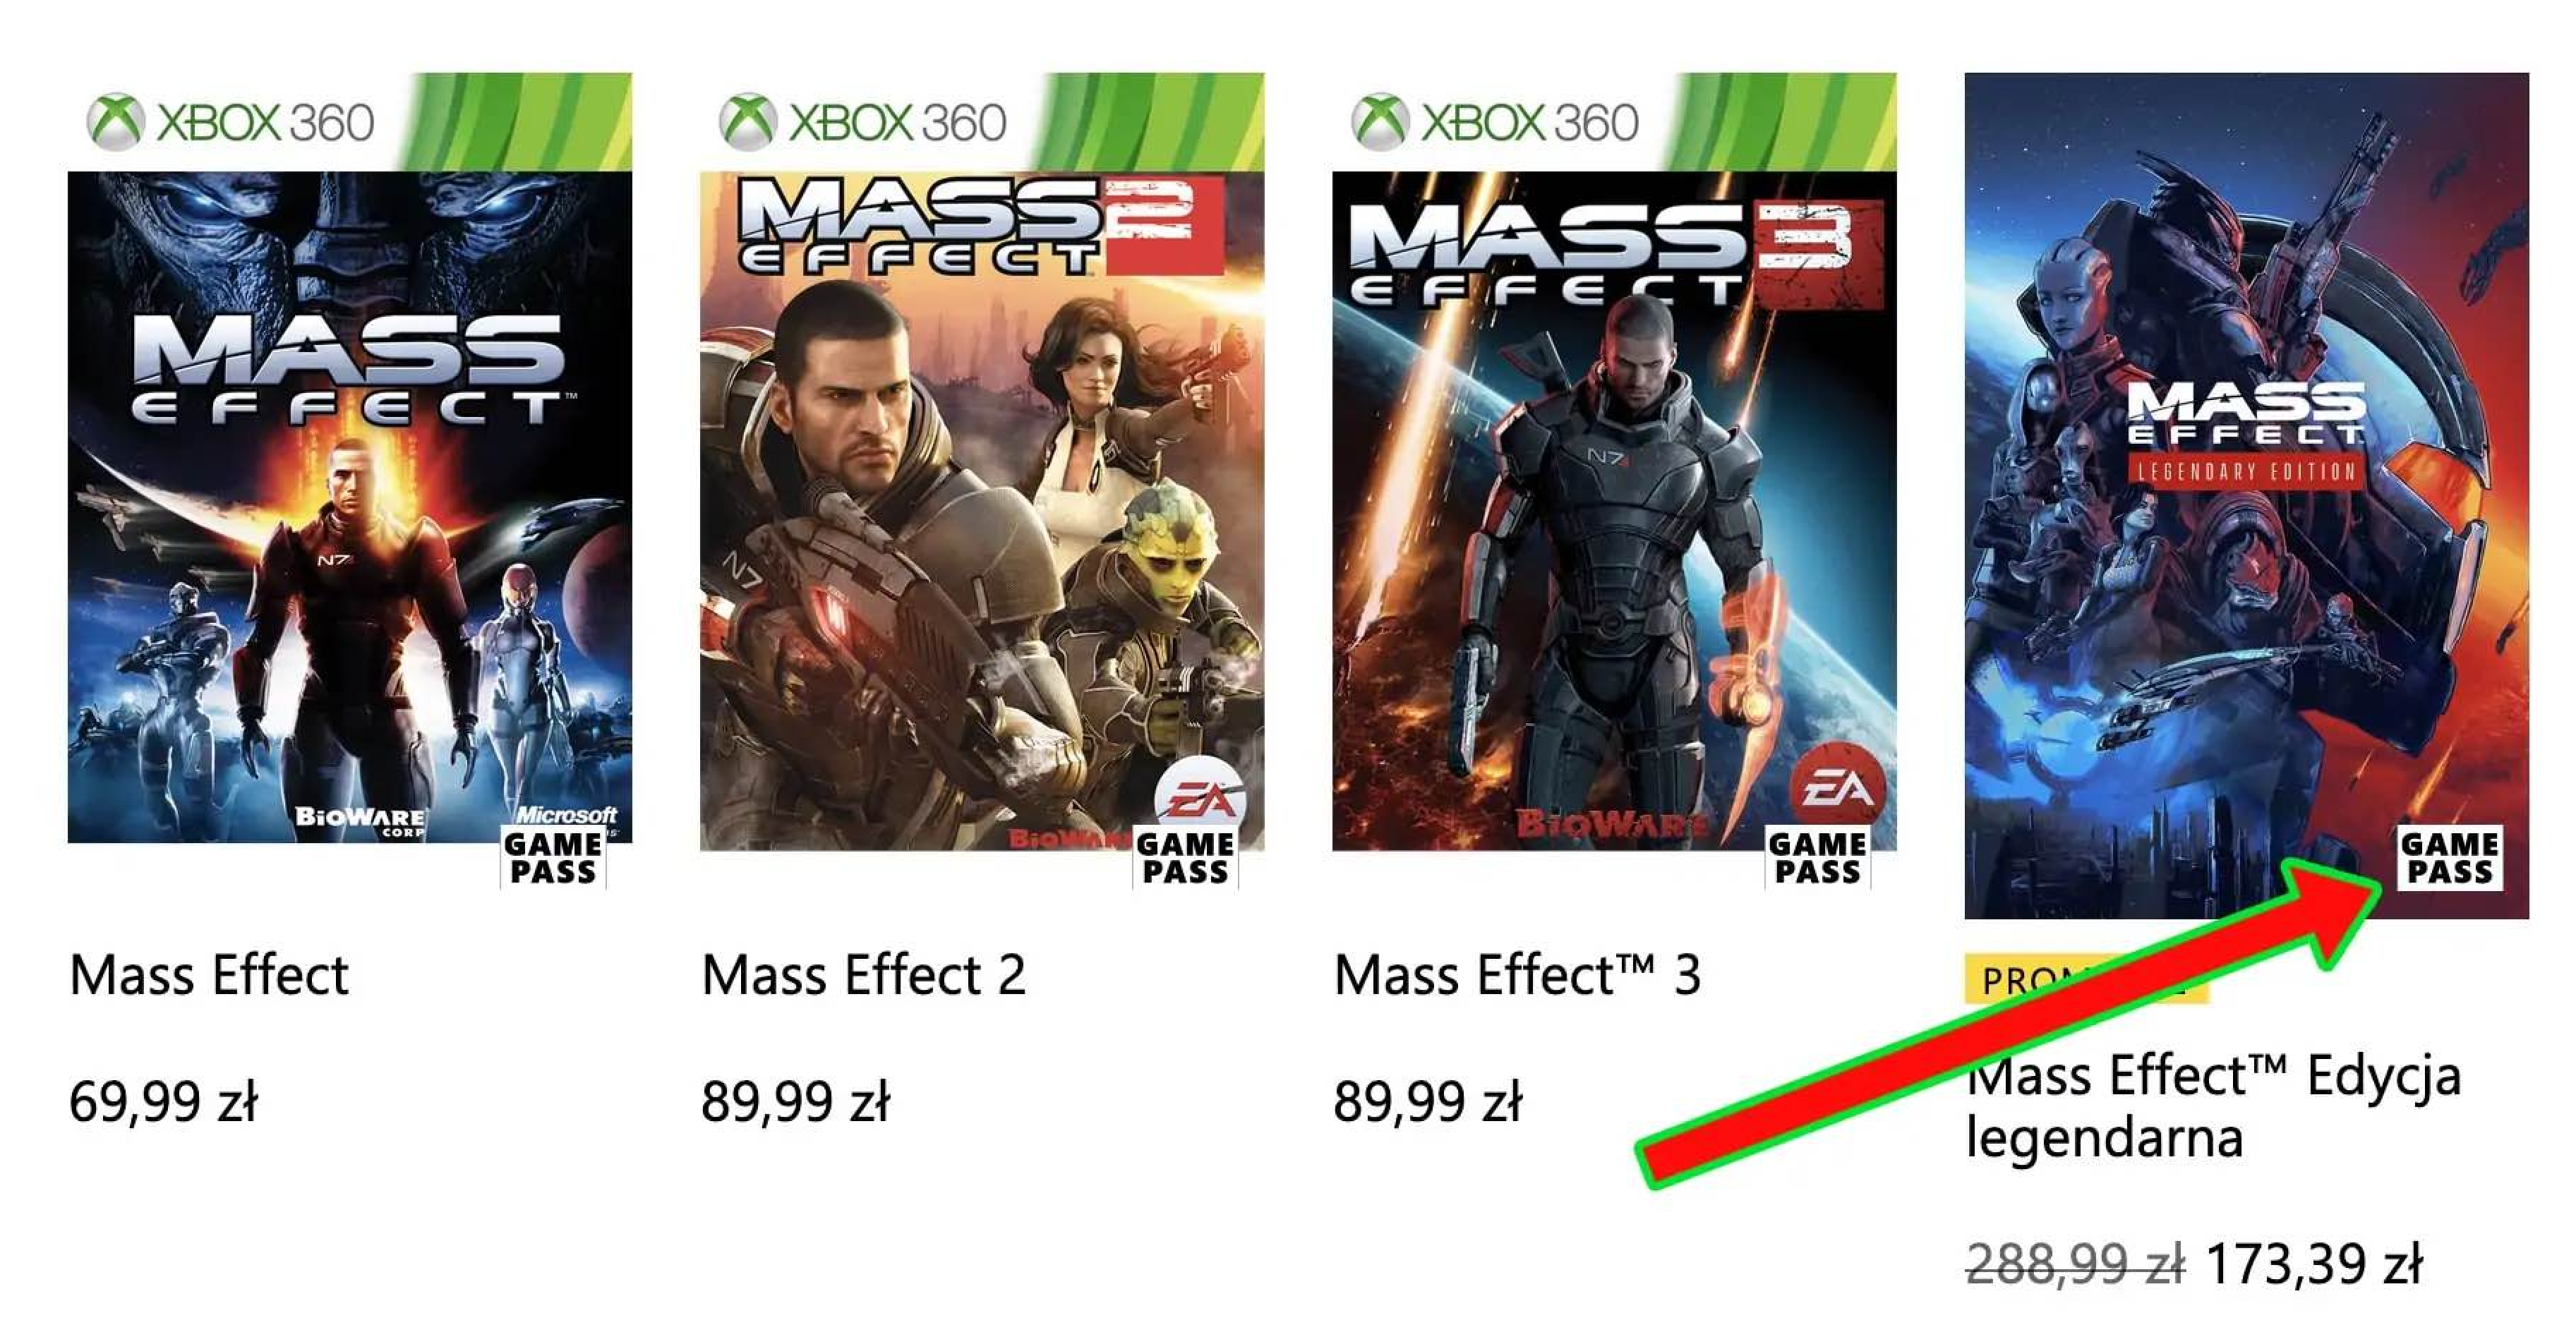Click Game Pass badge on Mass Effect 3 cover
The image size is (2576, 1325).
(1817, 858)
